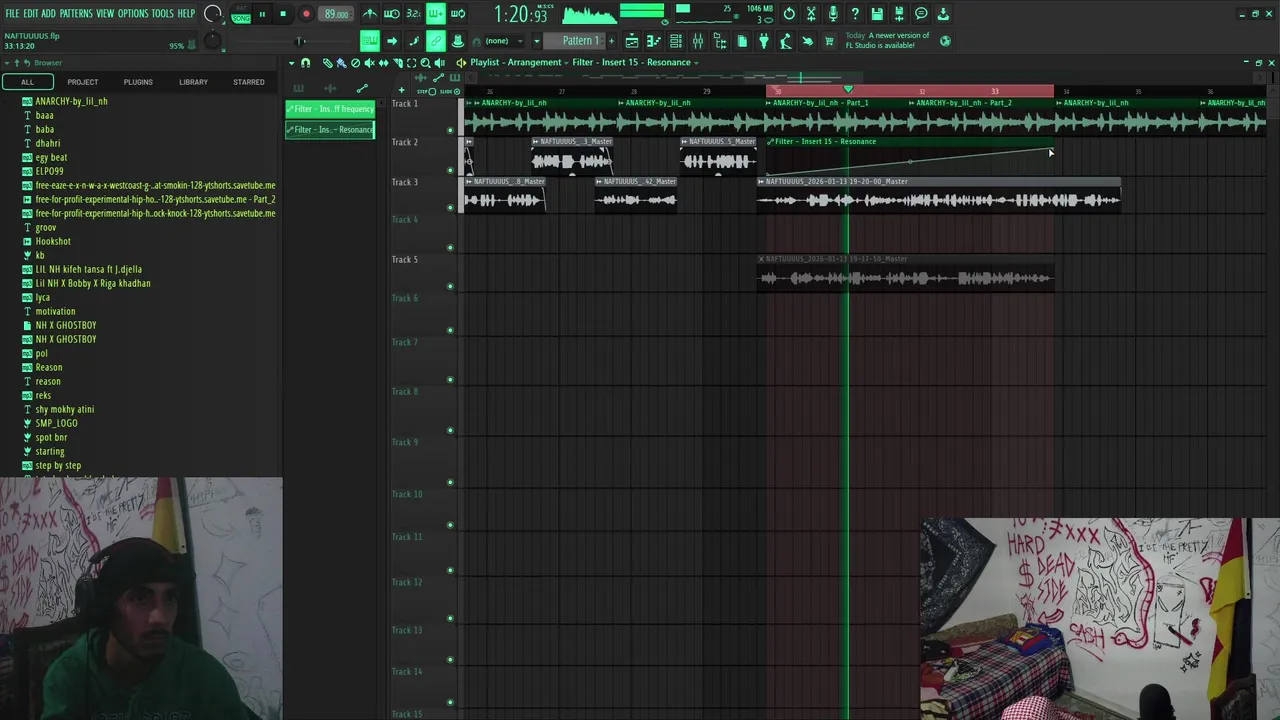
Task: Toggle multilink to controllers icon
Action: coord(458,41)
